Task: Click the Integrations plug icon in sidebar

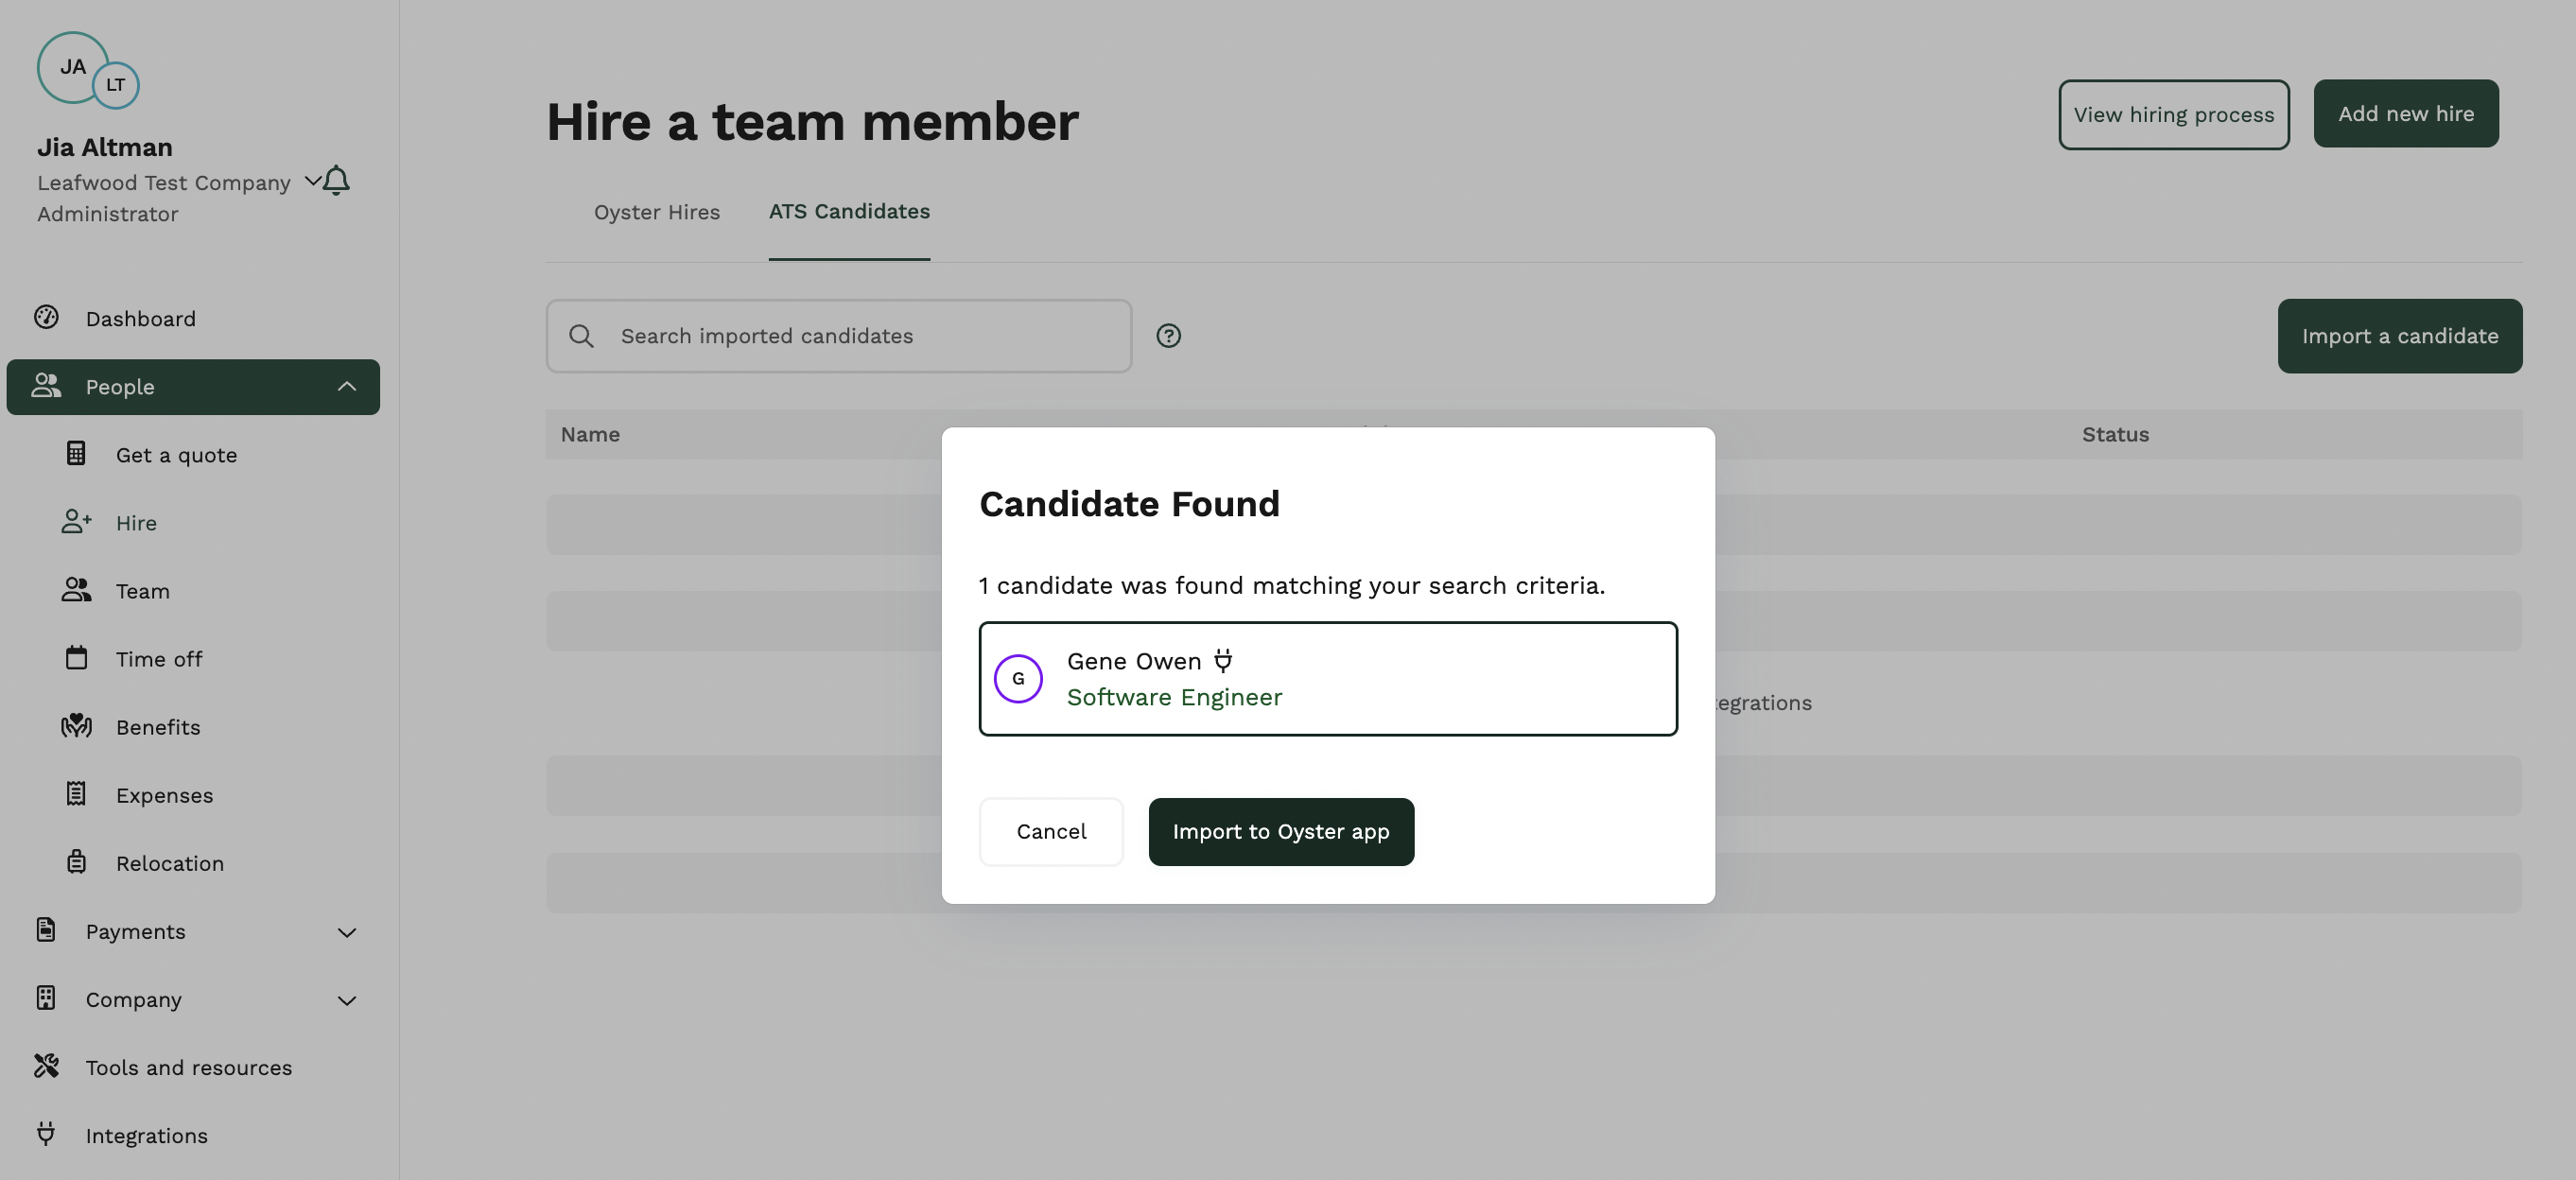Action: tap(46, 1134)
